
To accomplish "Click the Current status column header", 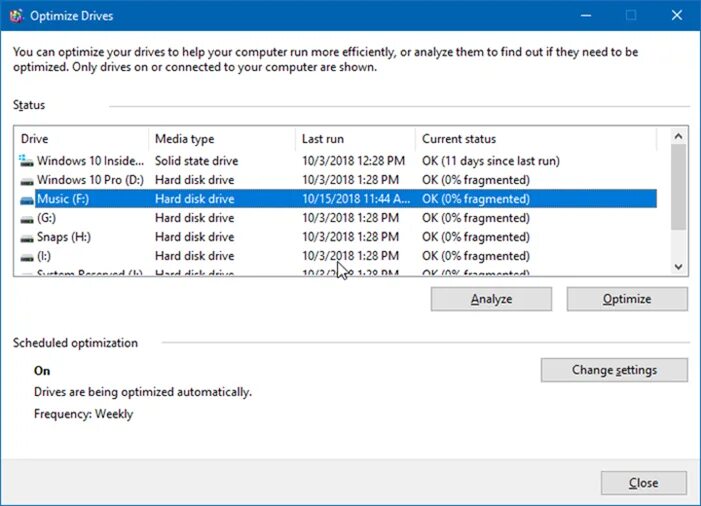I will coord(535,139).
